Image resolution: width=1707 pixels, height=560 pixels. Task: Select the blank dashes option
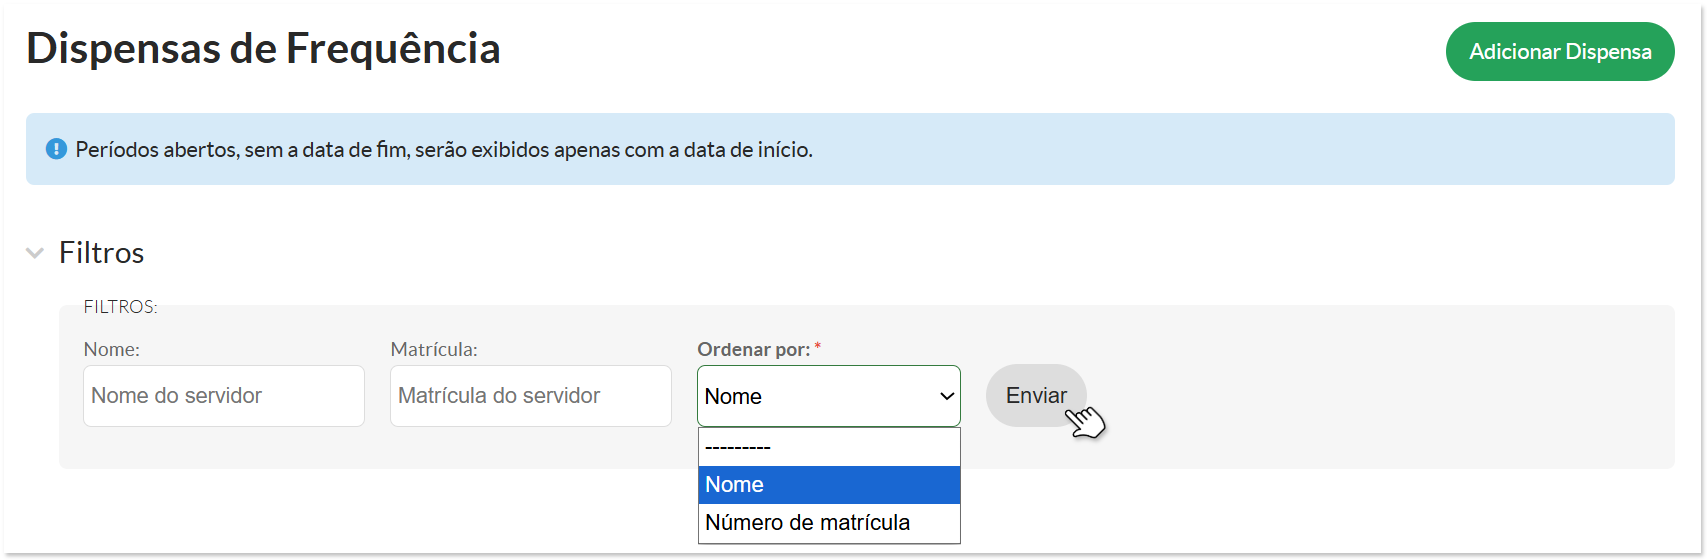829,447
